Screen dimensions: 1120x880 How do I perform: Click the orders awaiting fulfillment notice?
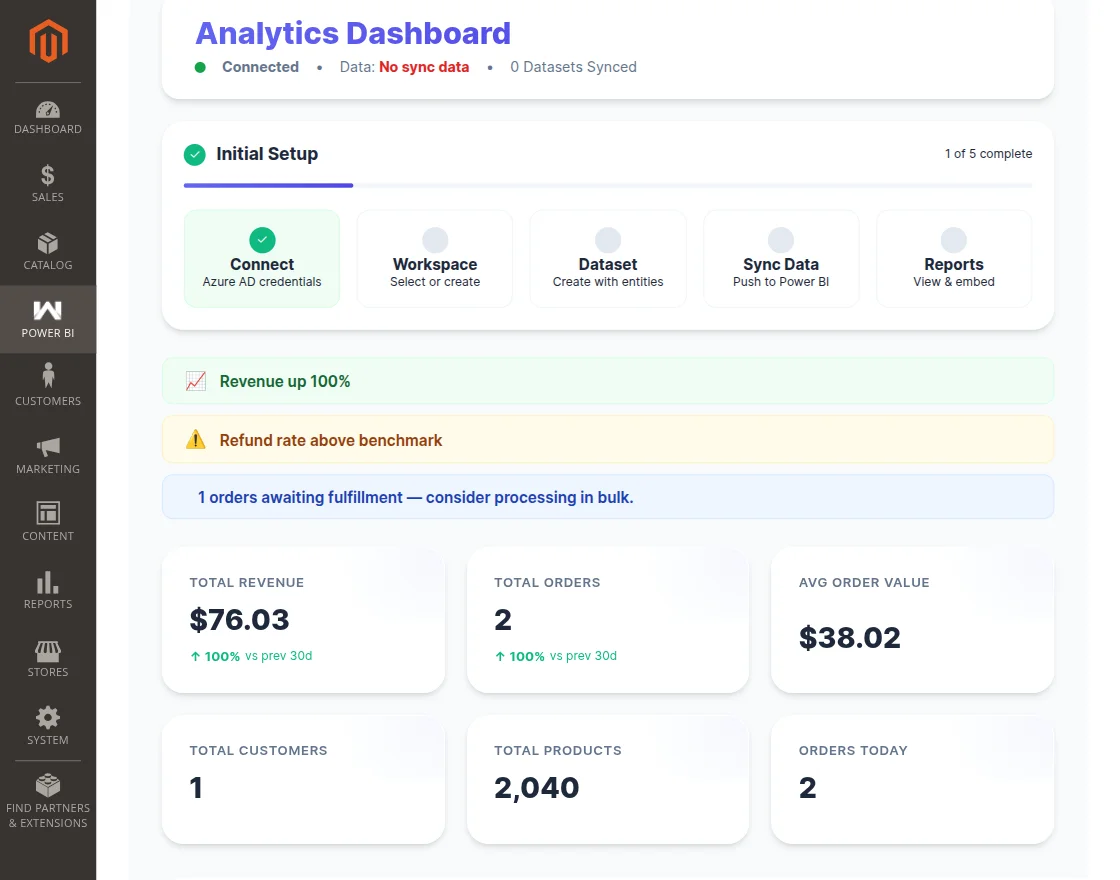[608, 497]
